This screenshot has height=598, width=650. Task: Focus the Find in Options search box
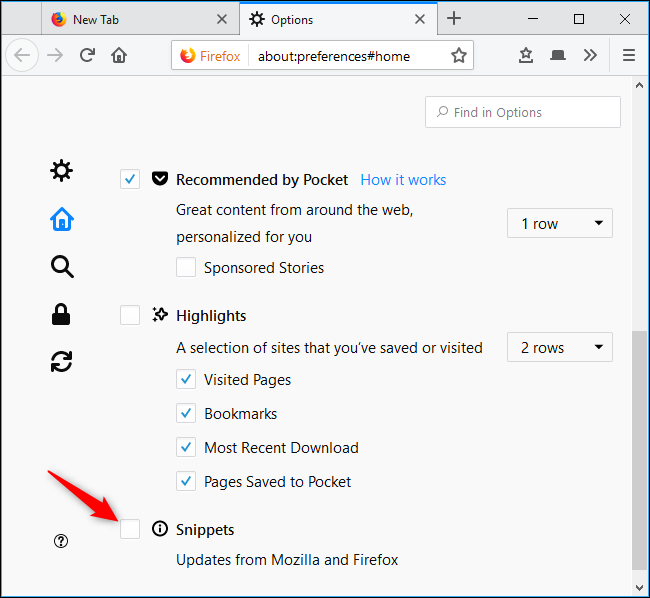coord(523,112)
